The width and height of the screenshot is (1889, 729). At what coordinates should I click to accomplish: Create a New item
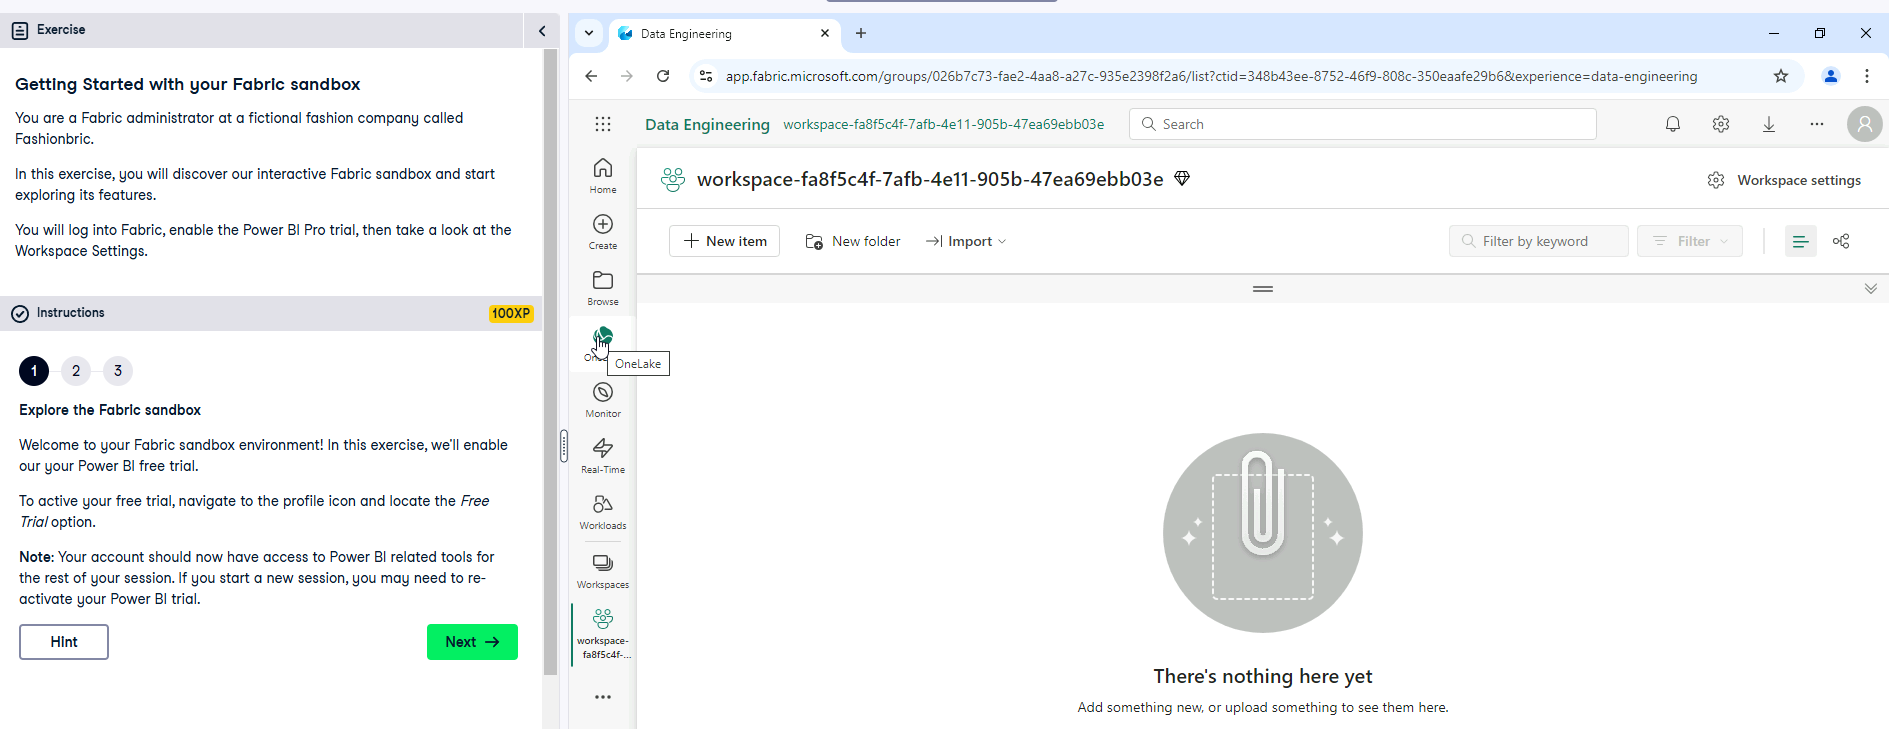tap(724, 241)
